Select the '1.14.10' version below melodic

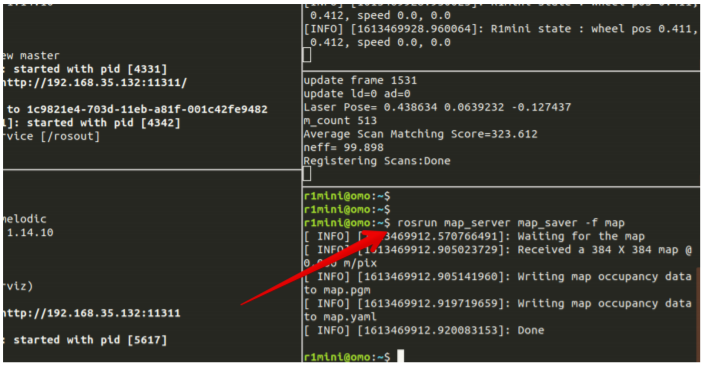(x=30, y=233)
